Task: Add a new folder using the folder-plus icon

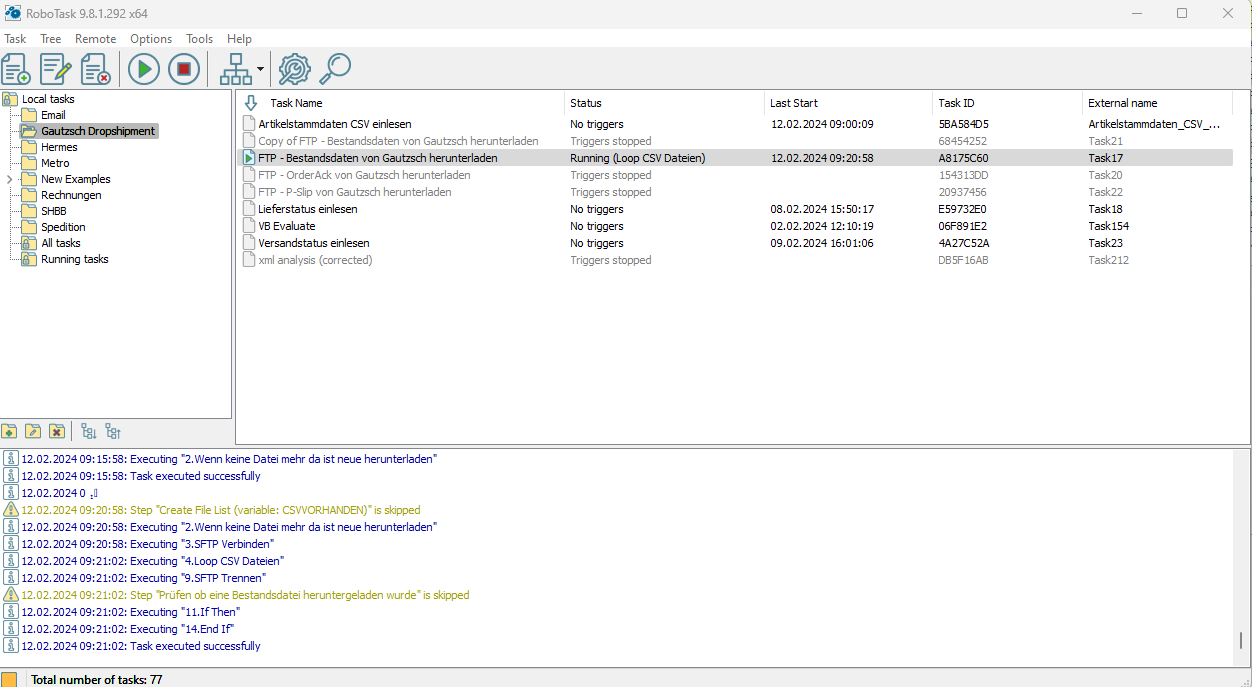Action: 9,432
